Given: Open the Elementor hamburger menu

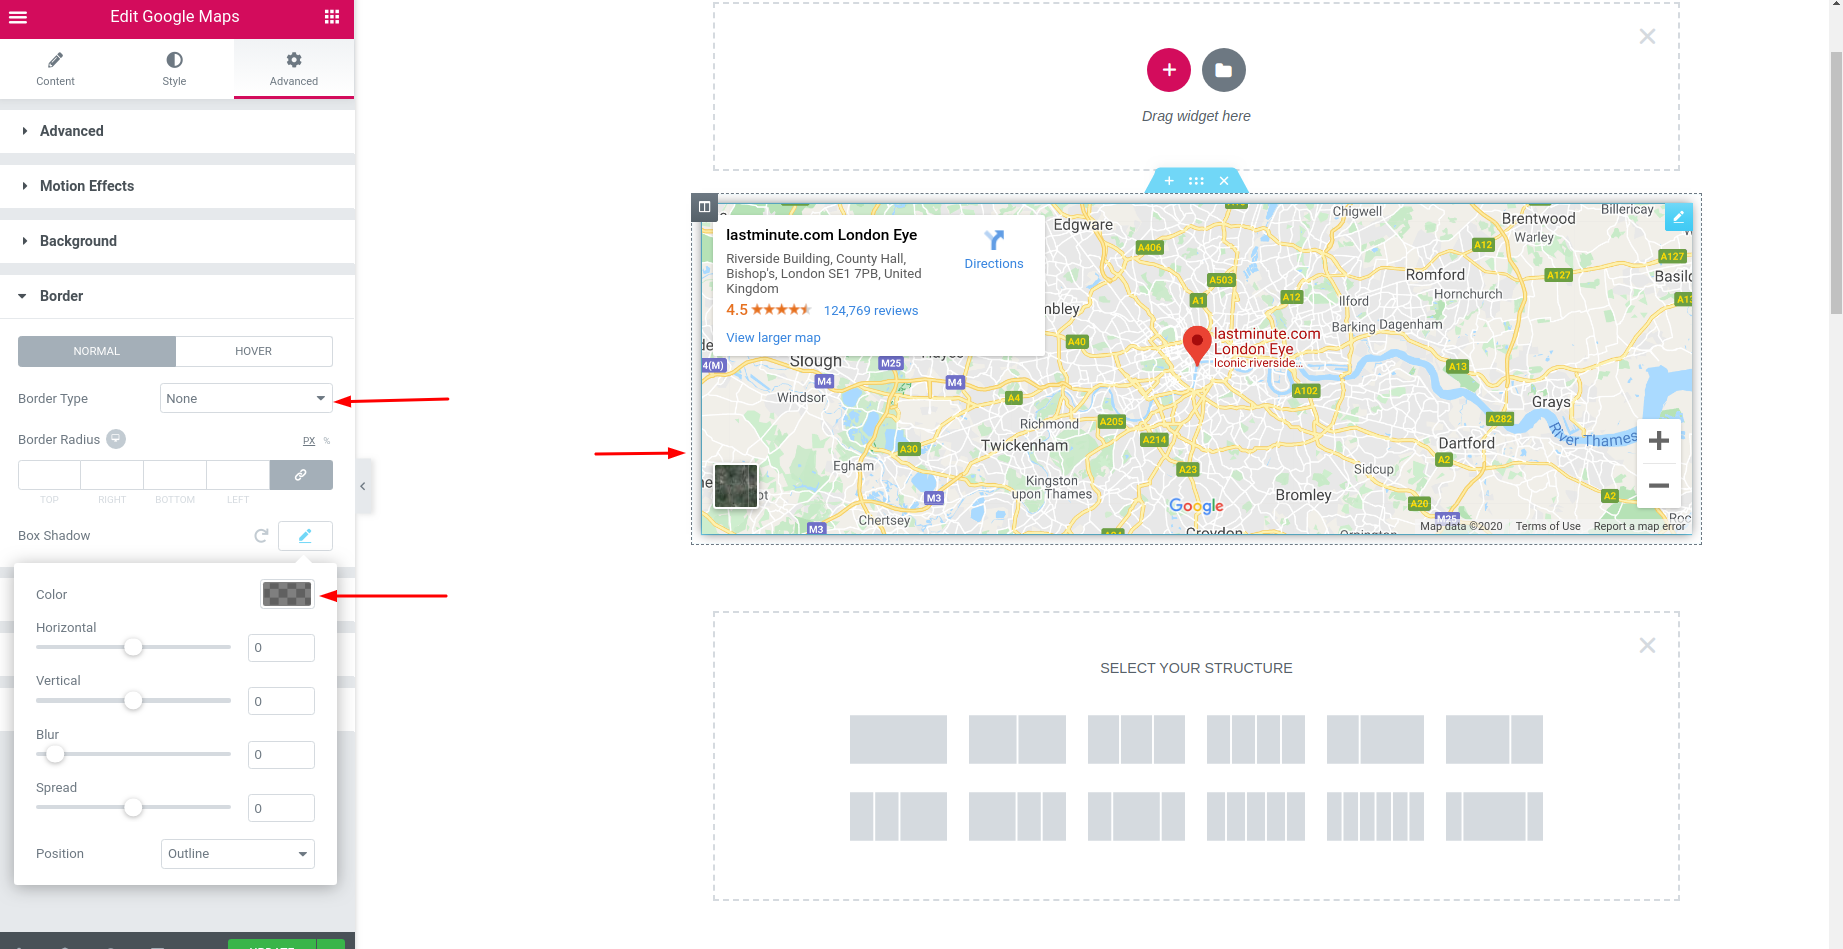Looking at the screenshot, I should 18,17.
